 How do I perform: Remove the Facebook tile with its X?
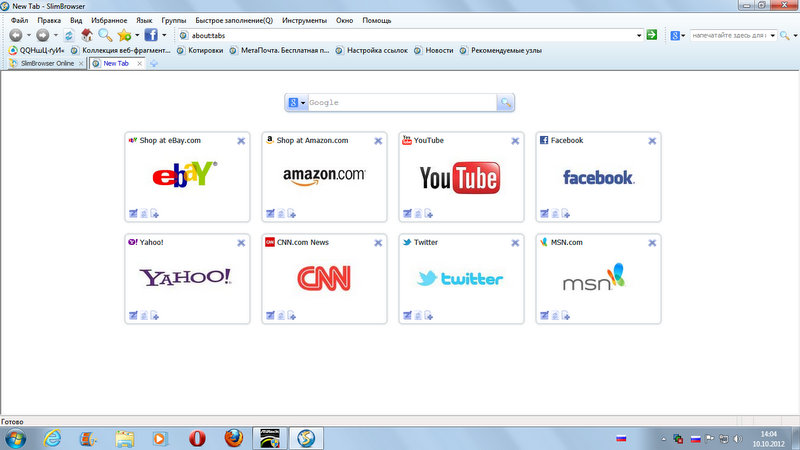point(652,141)
